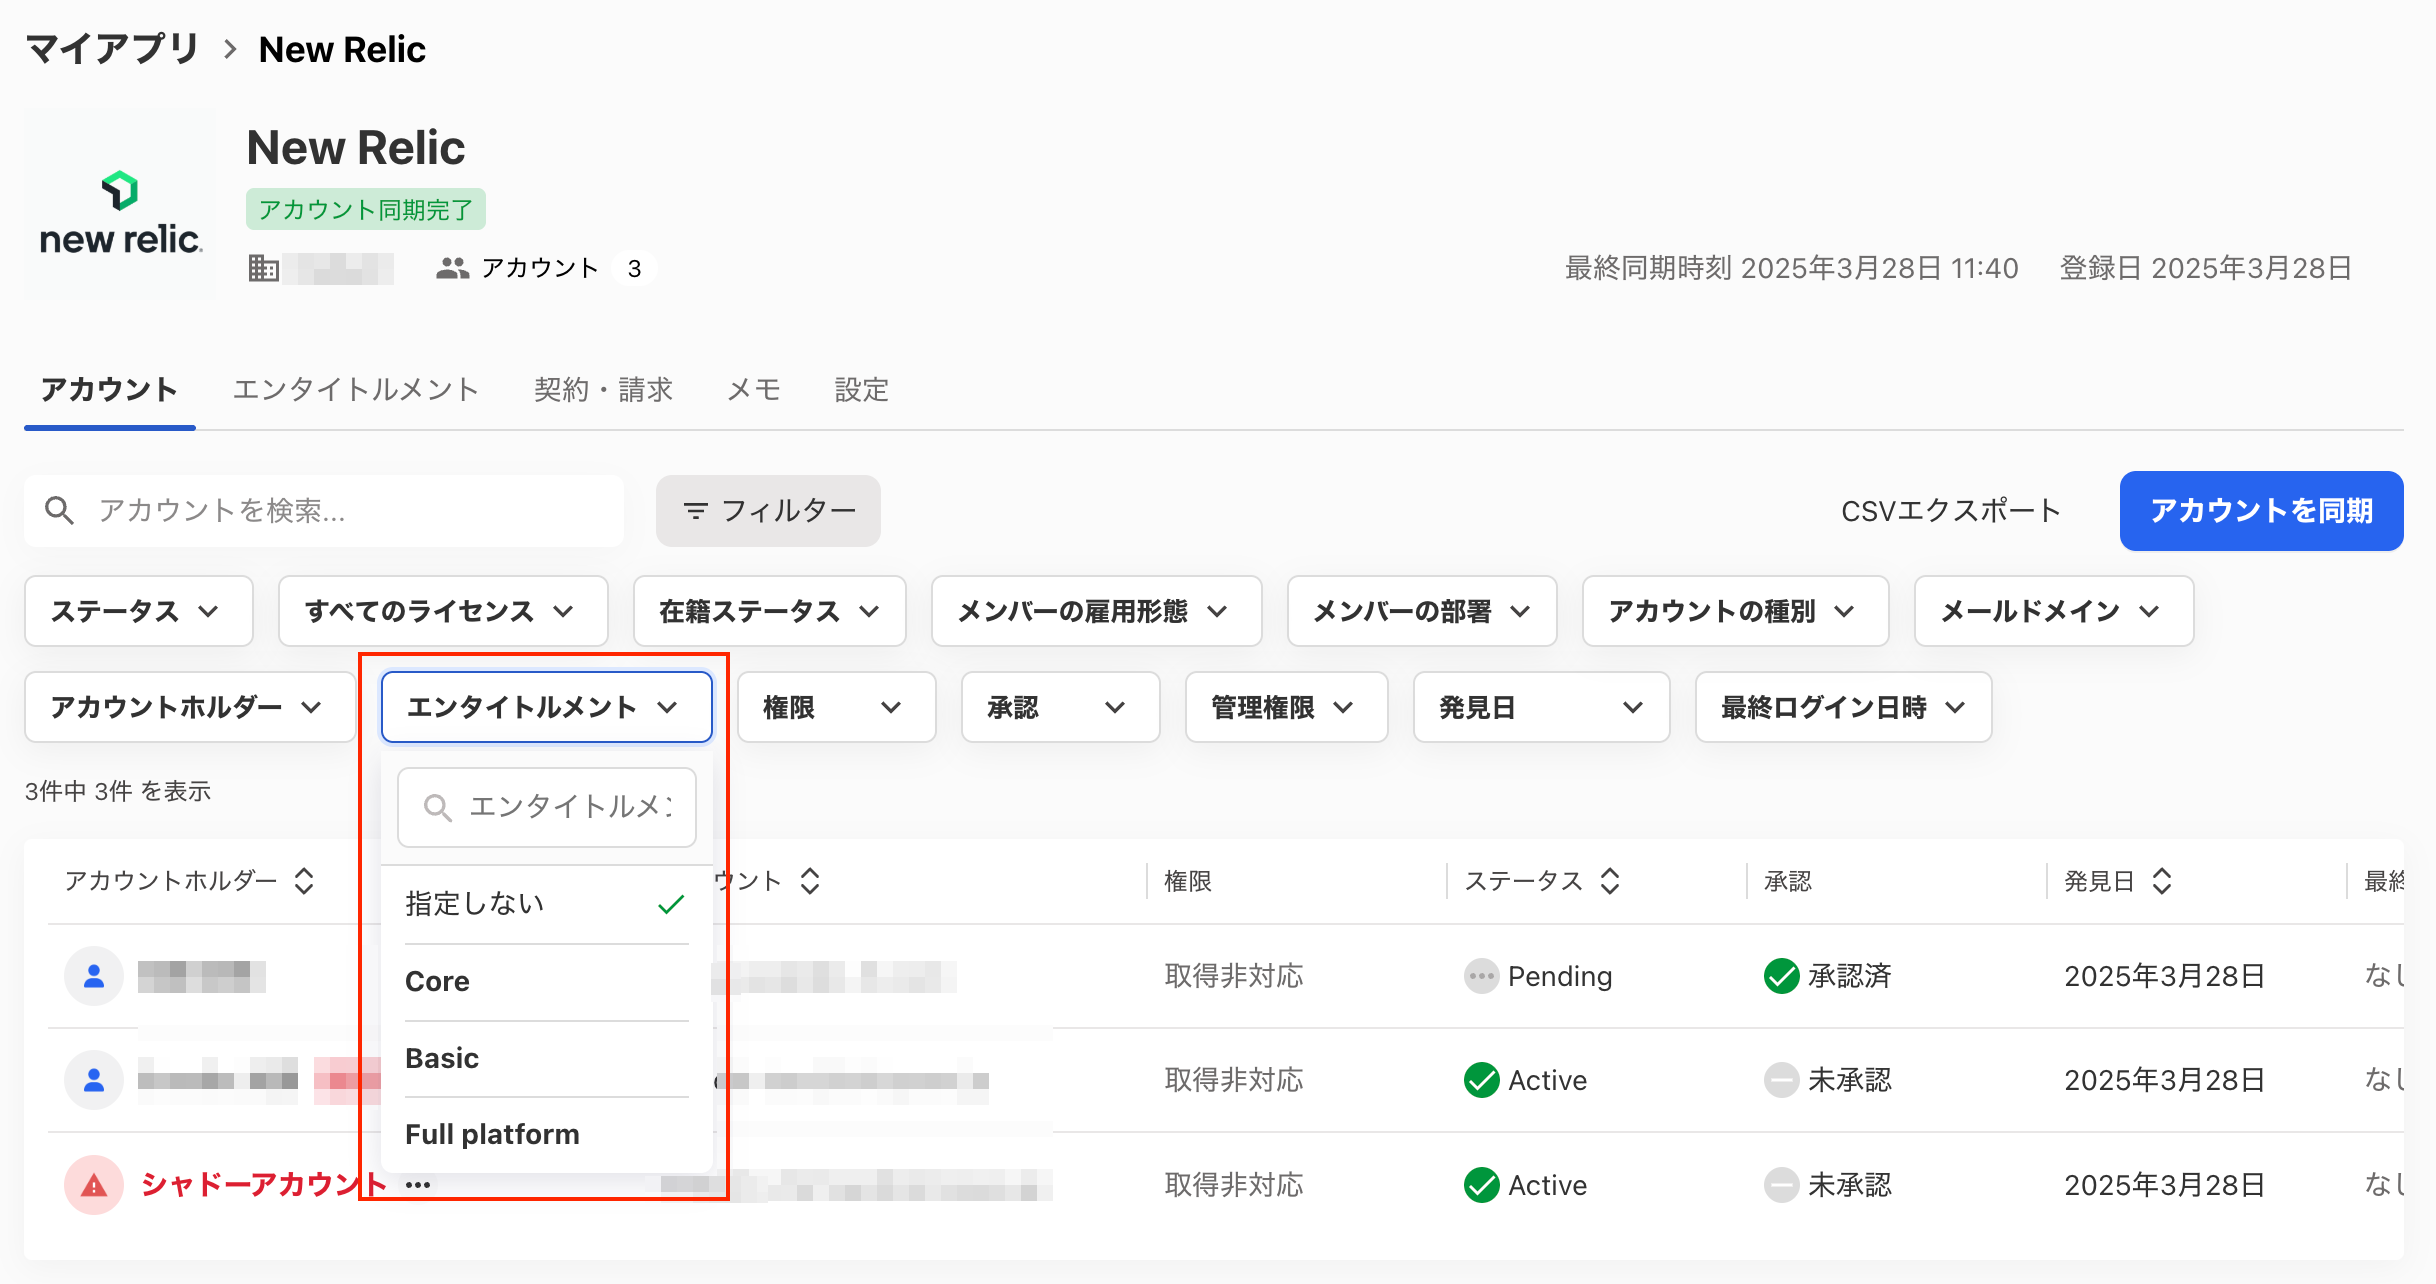2436x1284 pixels.
Task: Click the 承認 column header
Action: pyautogui.click(x=1788, y=881)
